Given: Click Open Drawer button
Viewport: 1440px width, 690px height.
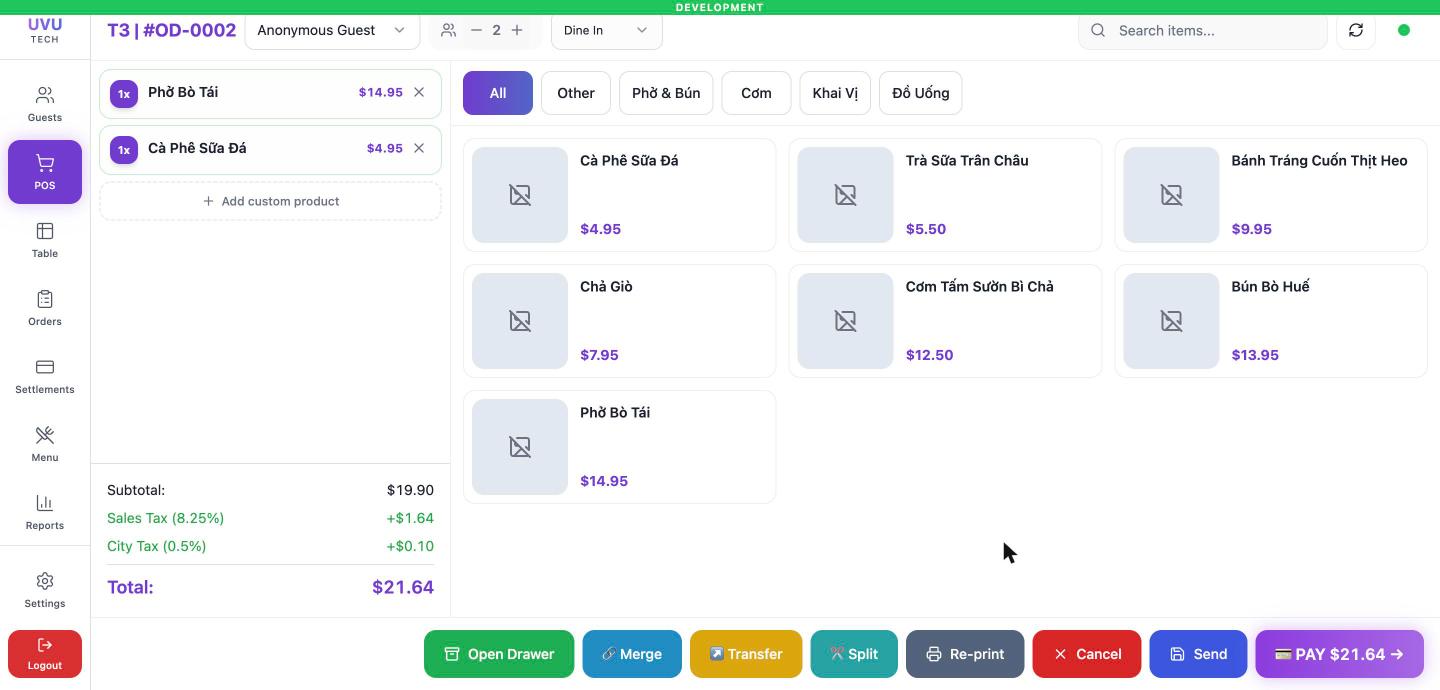Looking at the screenshot, I should point(499,654).
